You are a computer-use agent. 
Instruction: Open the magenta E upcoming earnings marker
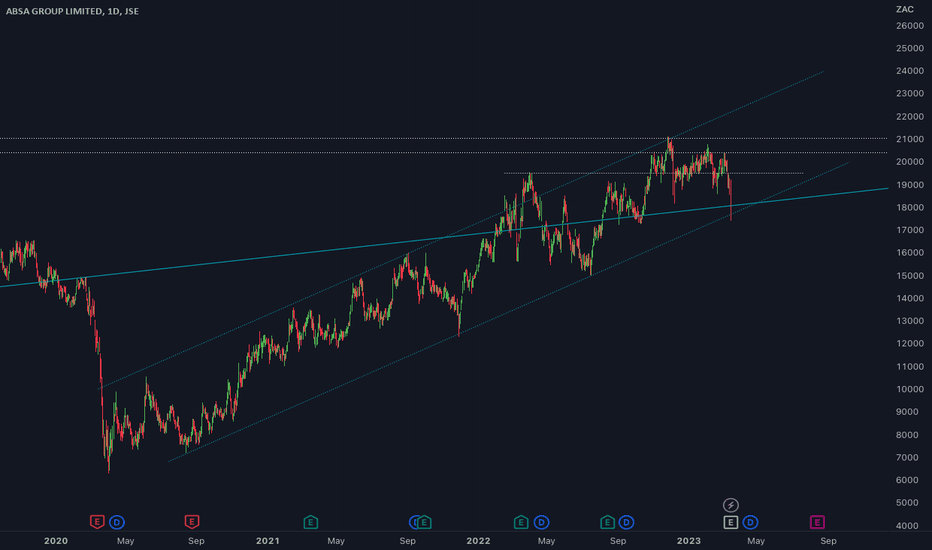817,523
